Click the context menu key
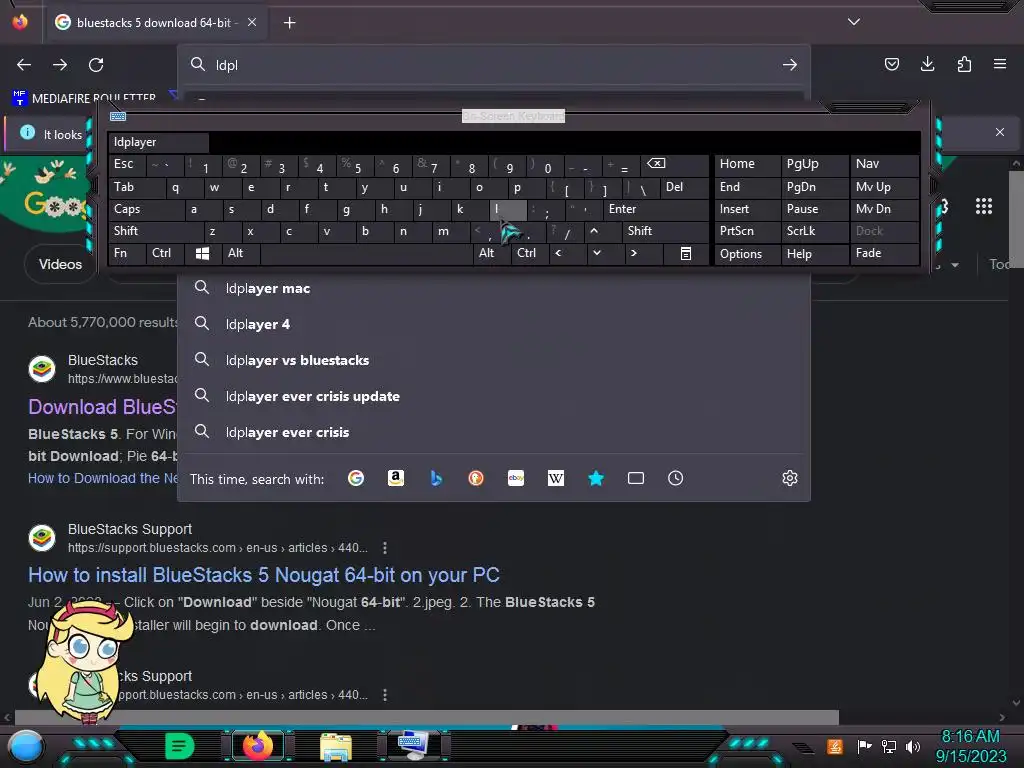Image resolution: width=1024 pixels, height=768 pixels. click(x=686, y=253)
